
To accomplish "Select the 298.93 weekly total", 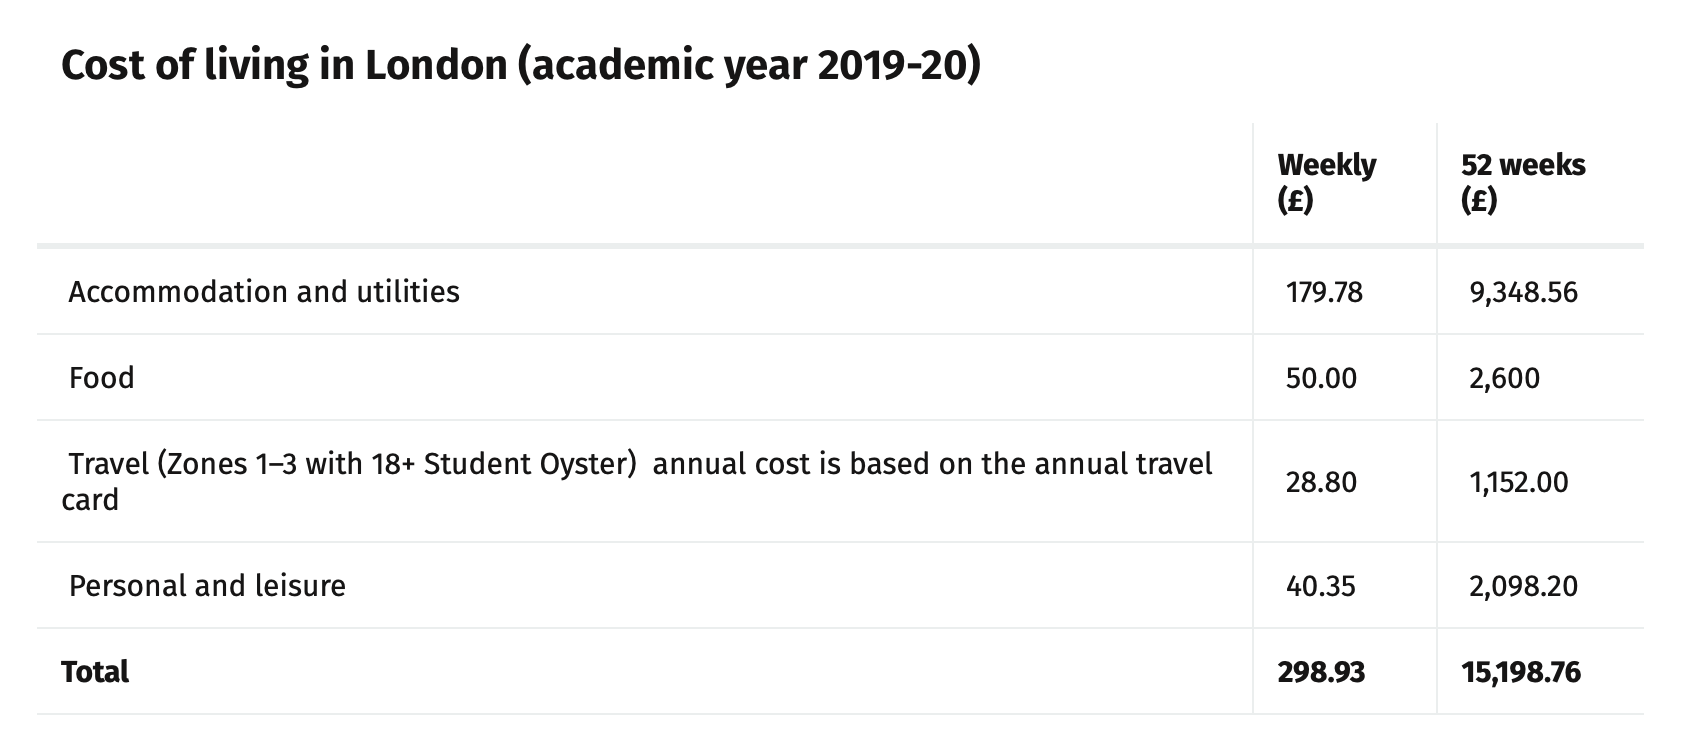I will (x=1320, y=672).
